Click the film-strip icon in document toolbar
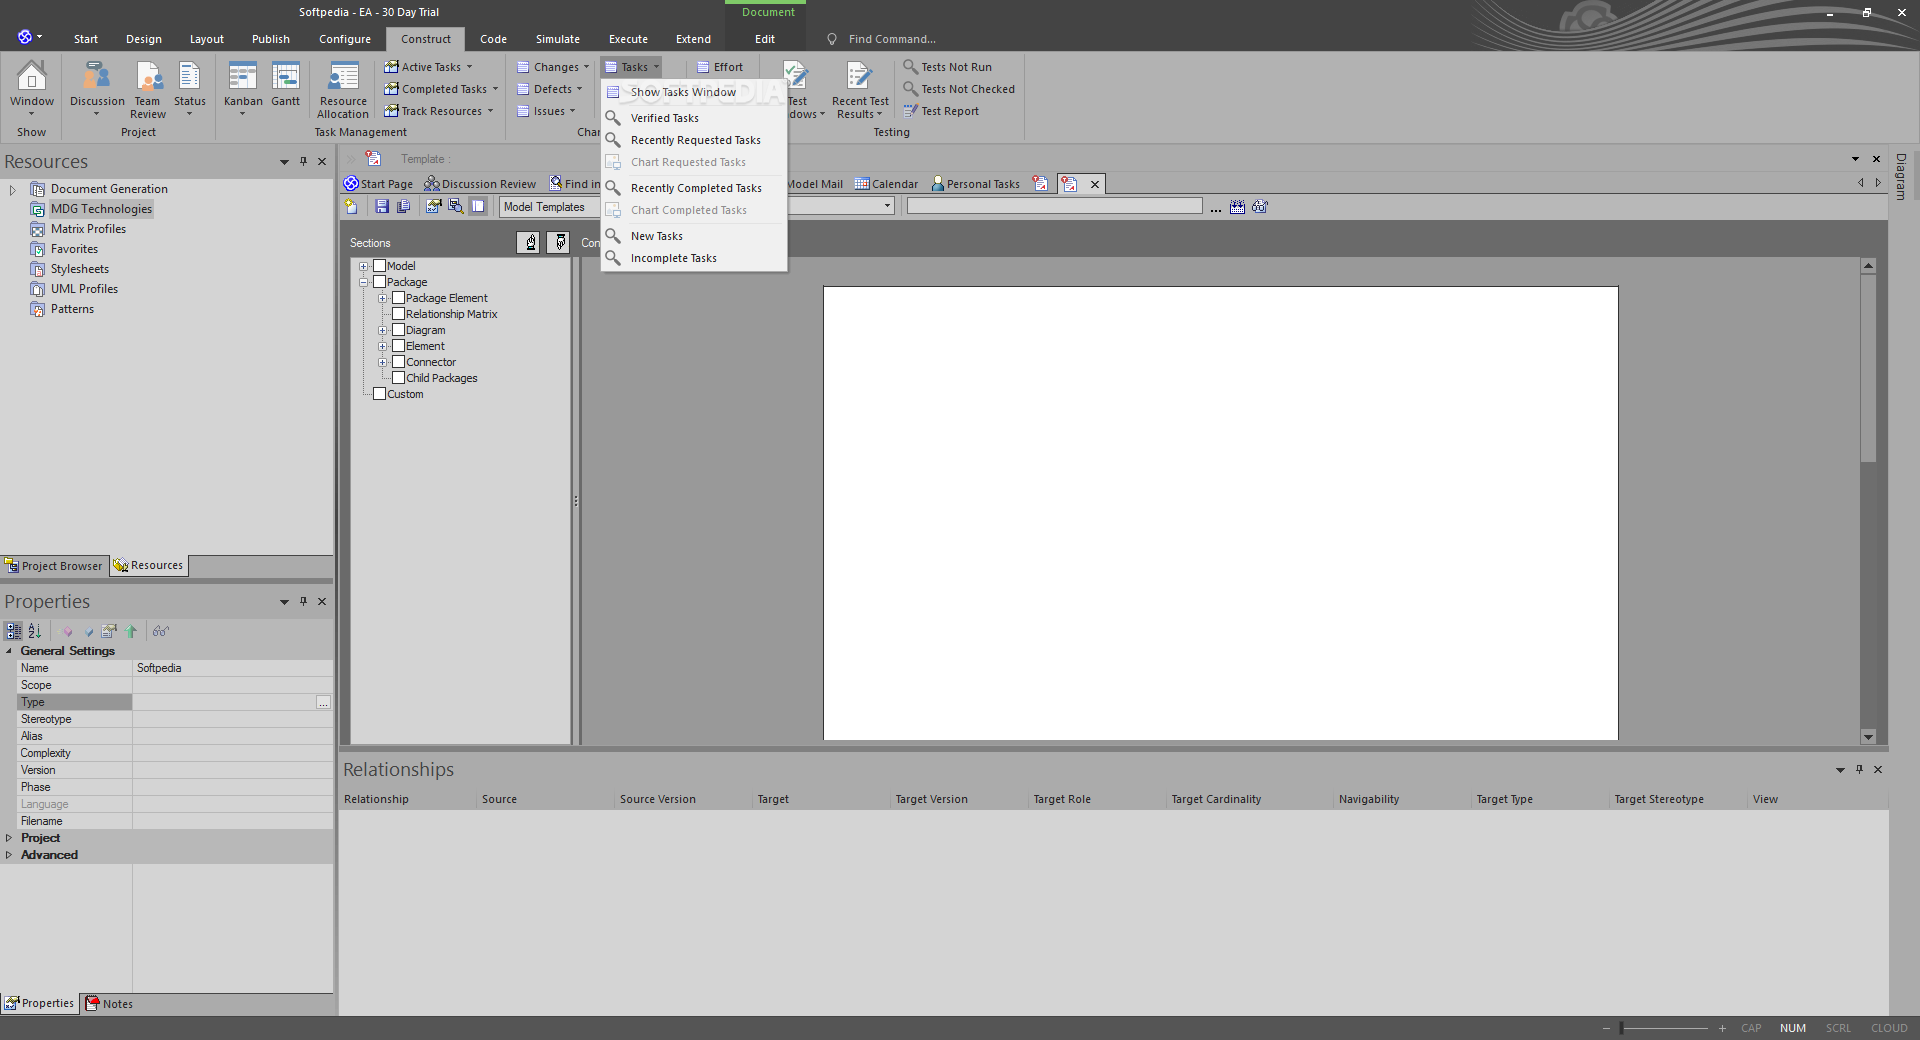 click(x=1237, y=207)
